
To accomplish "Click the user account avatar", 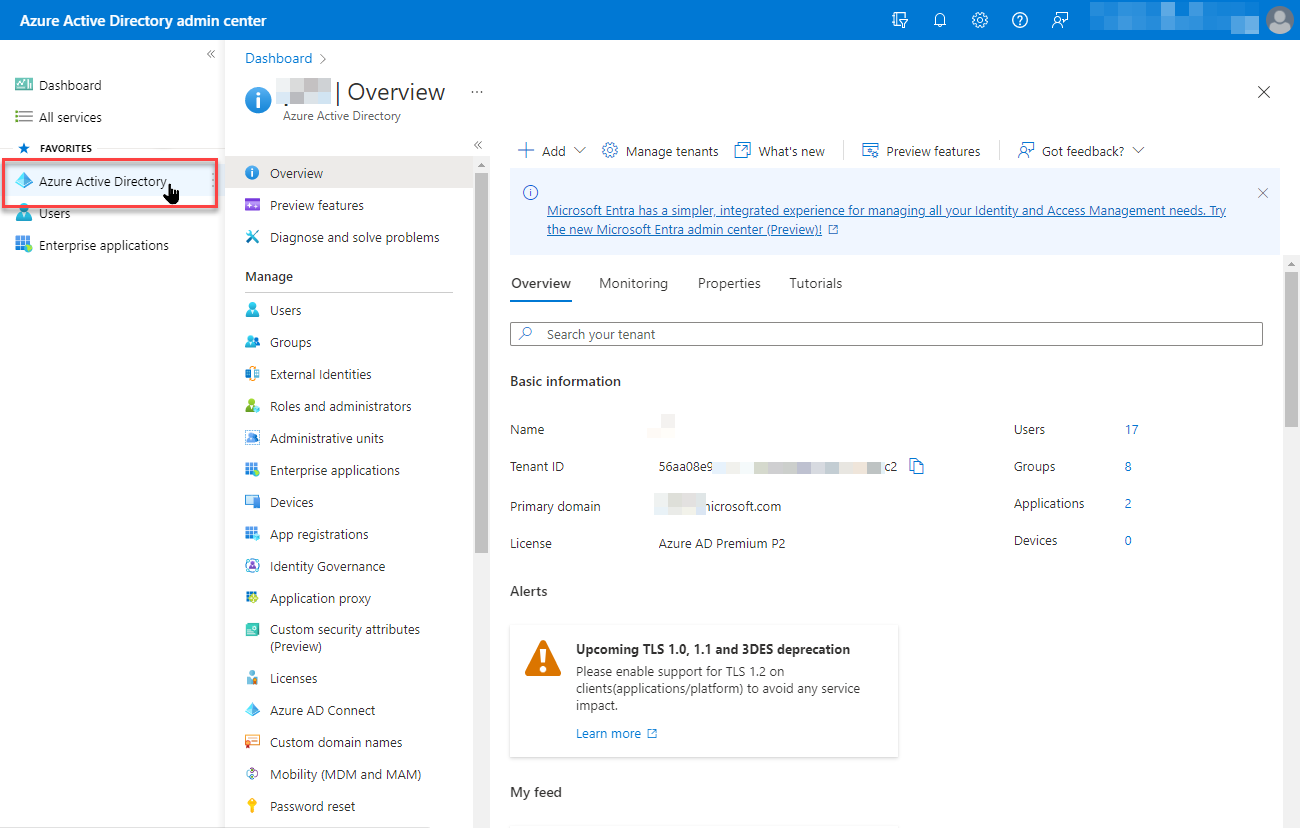I will [1279, 20].
